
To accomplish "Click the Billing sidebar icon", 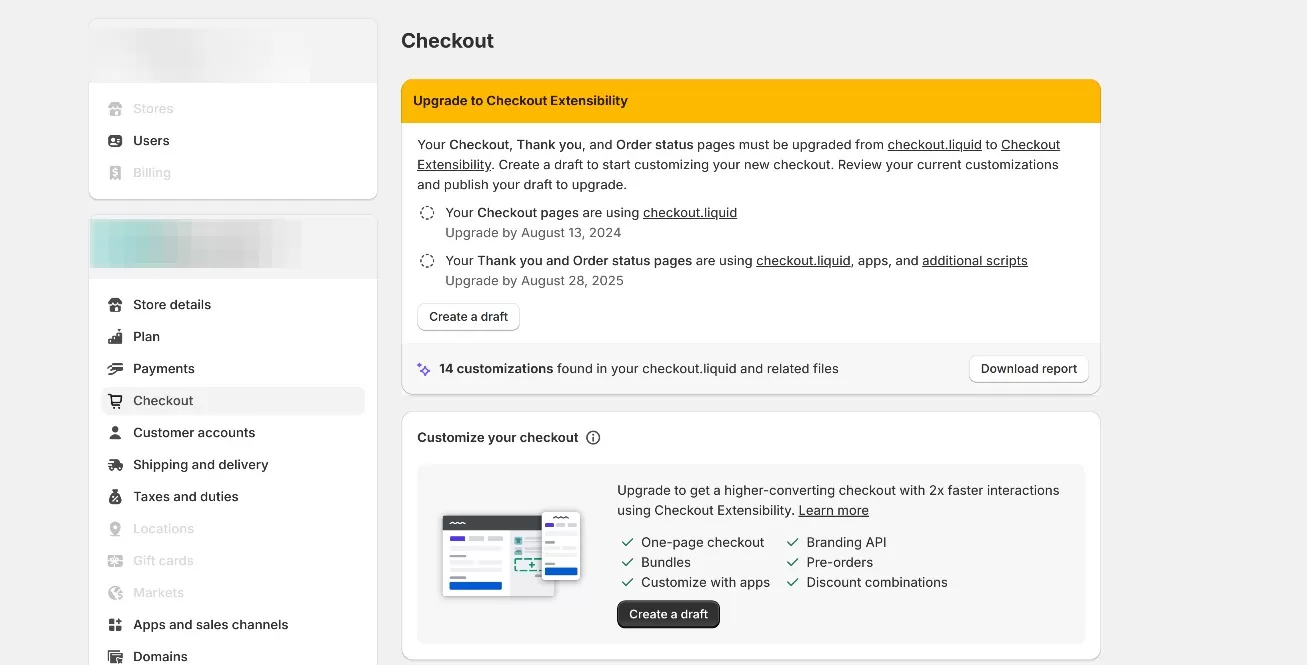I will coord(115,173).
